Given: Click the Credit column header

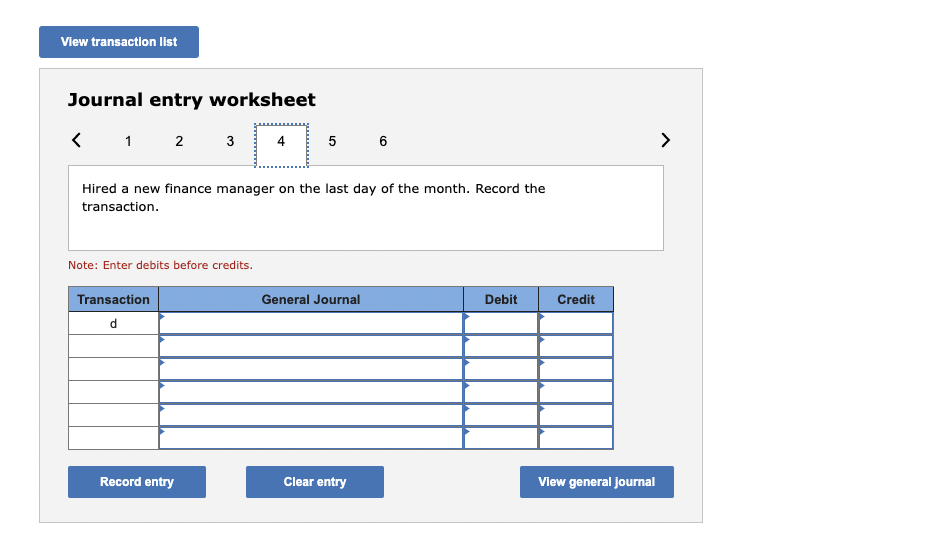Looking at the screenshot, I should [576, 299].
